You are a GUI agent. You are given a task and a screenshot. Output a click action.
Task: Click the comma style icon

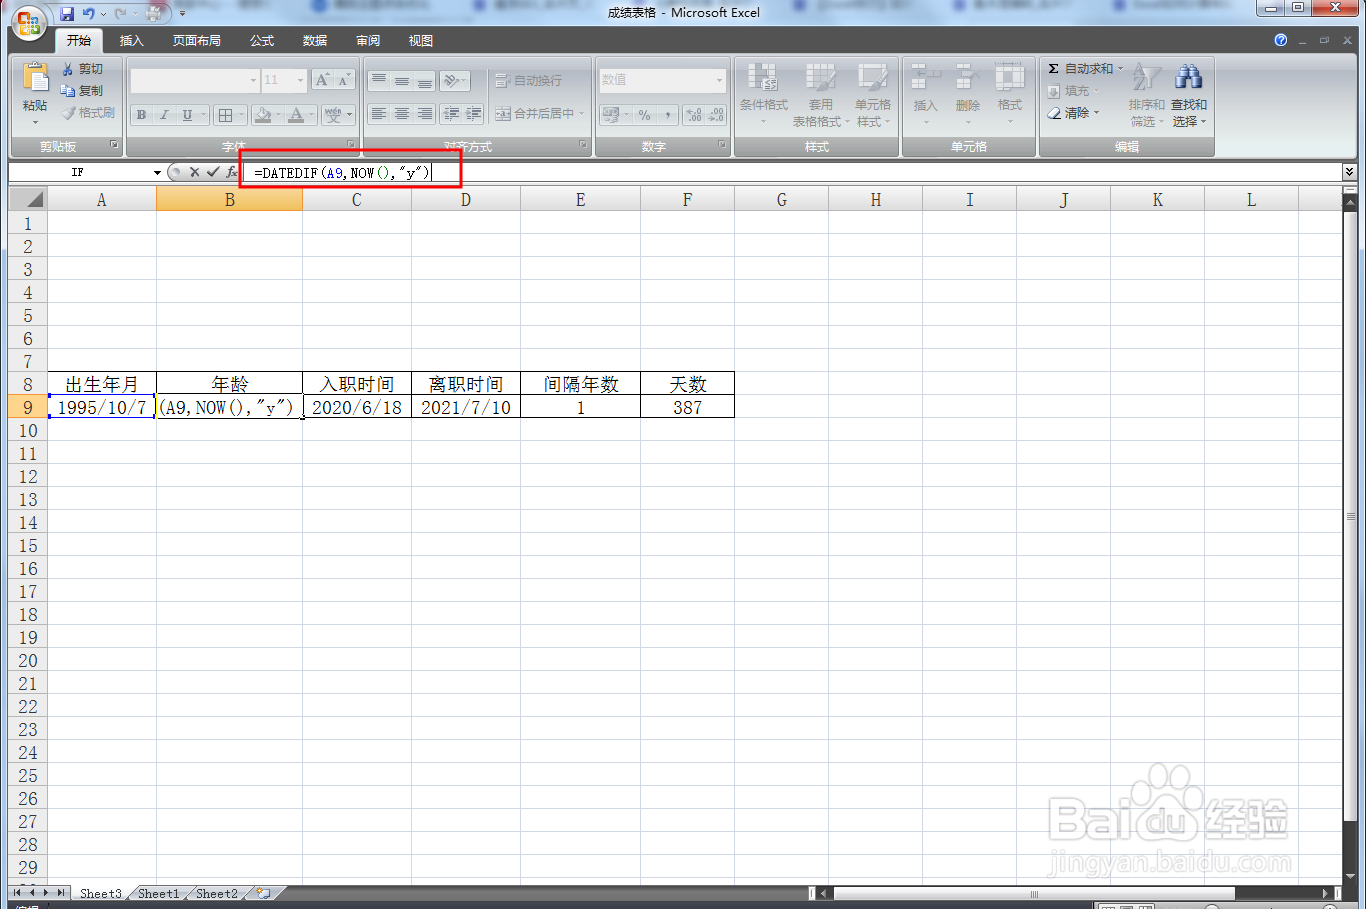click(x=668, y=115)
